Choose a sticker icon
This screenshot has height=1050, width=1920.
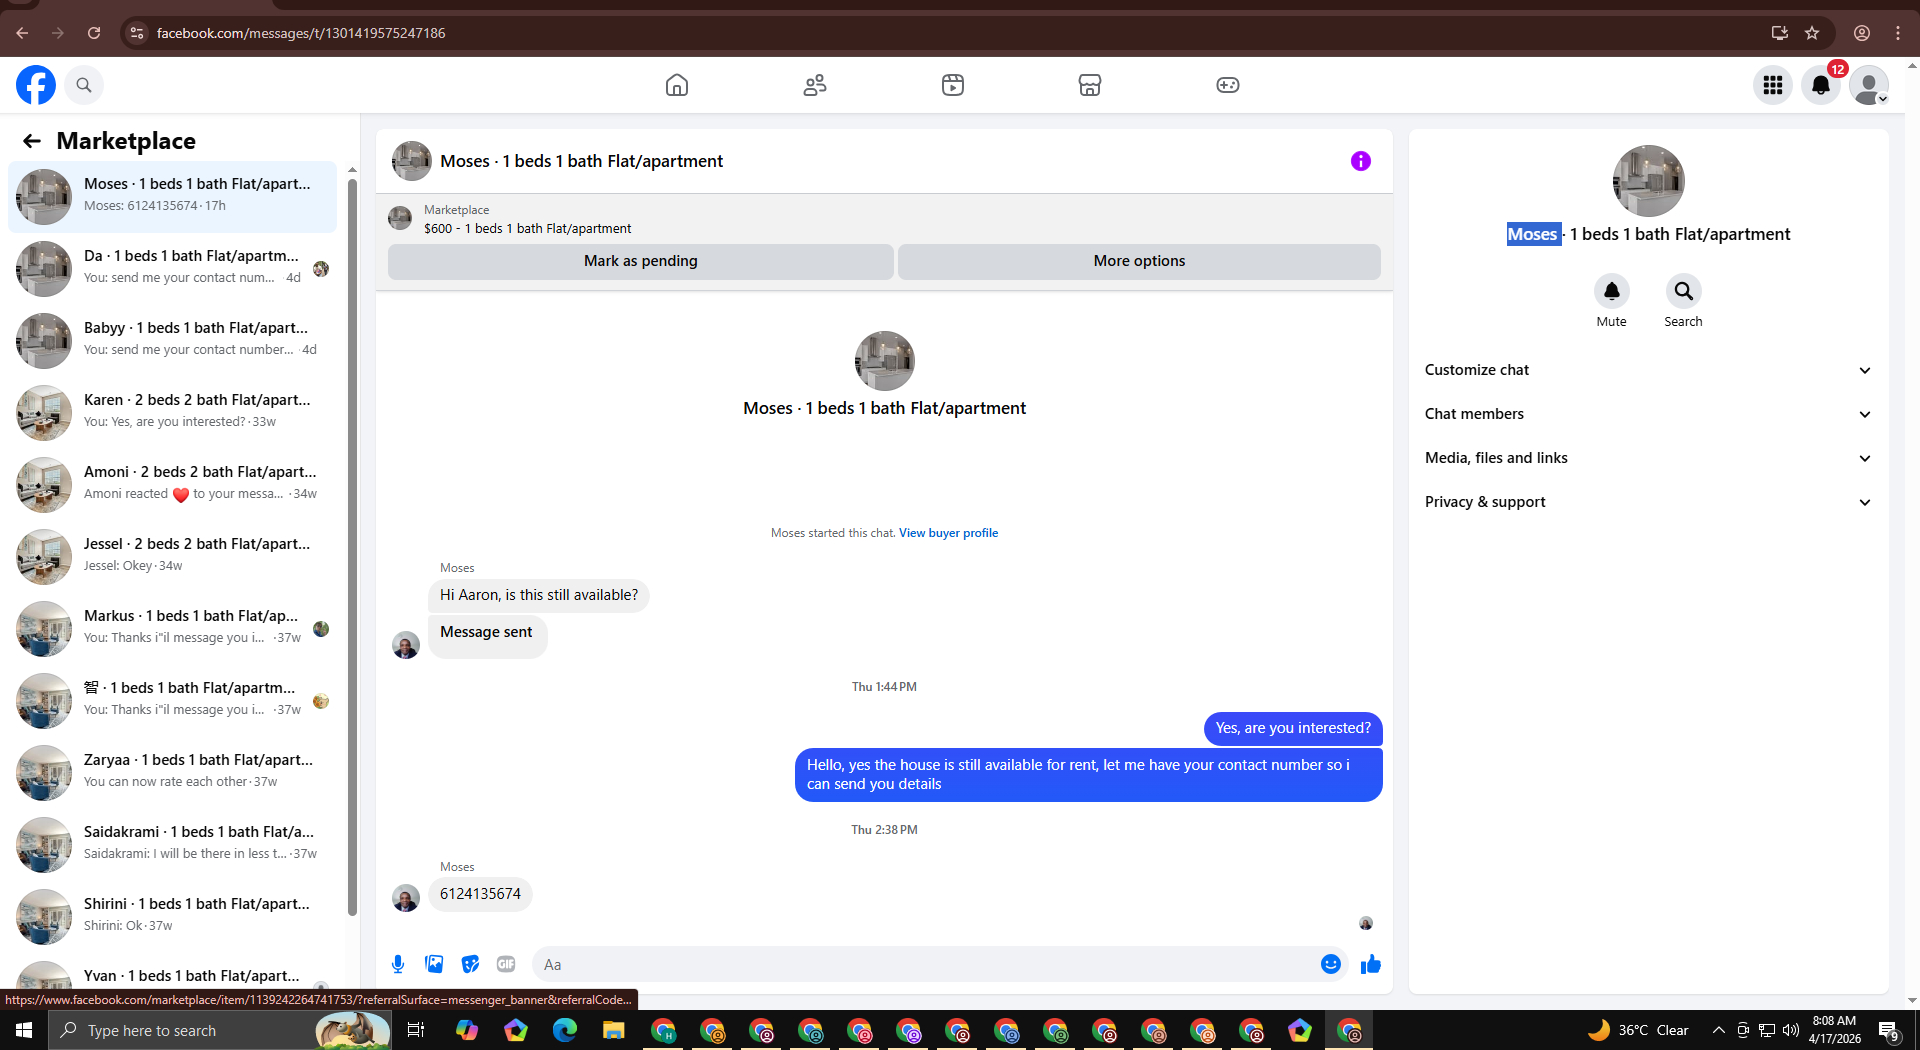click(470, 964)
